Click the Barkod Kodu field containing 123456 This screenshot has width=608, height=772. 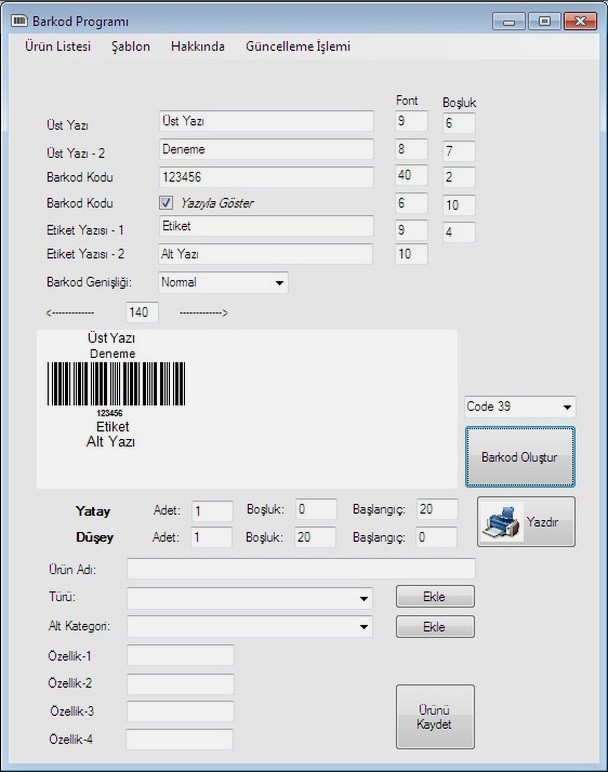coord(266,177)
